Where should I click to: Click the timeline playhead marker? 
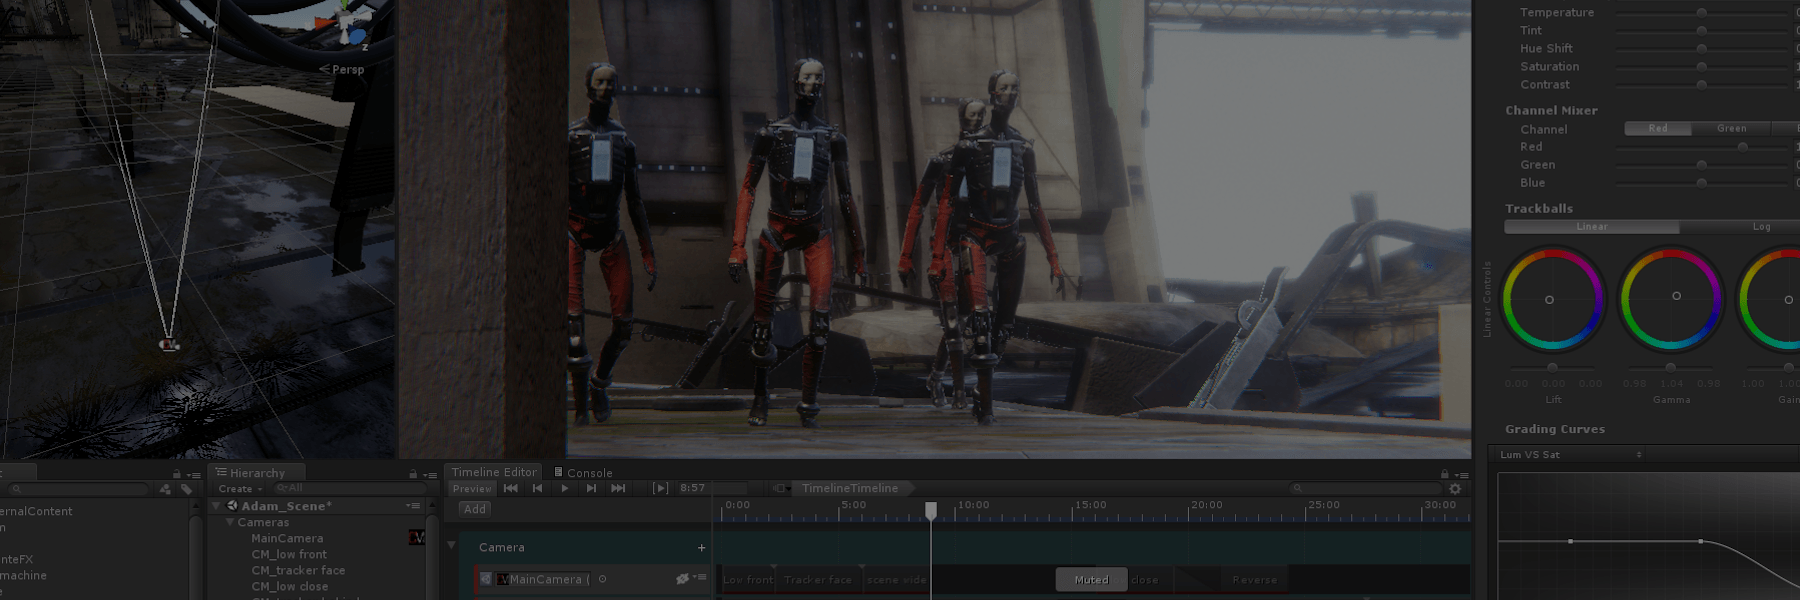coord(931,510)
